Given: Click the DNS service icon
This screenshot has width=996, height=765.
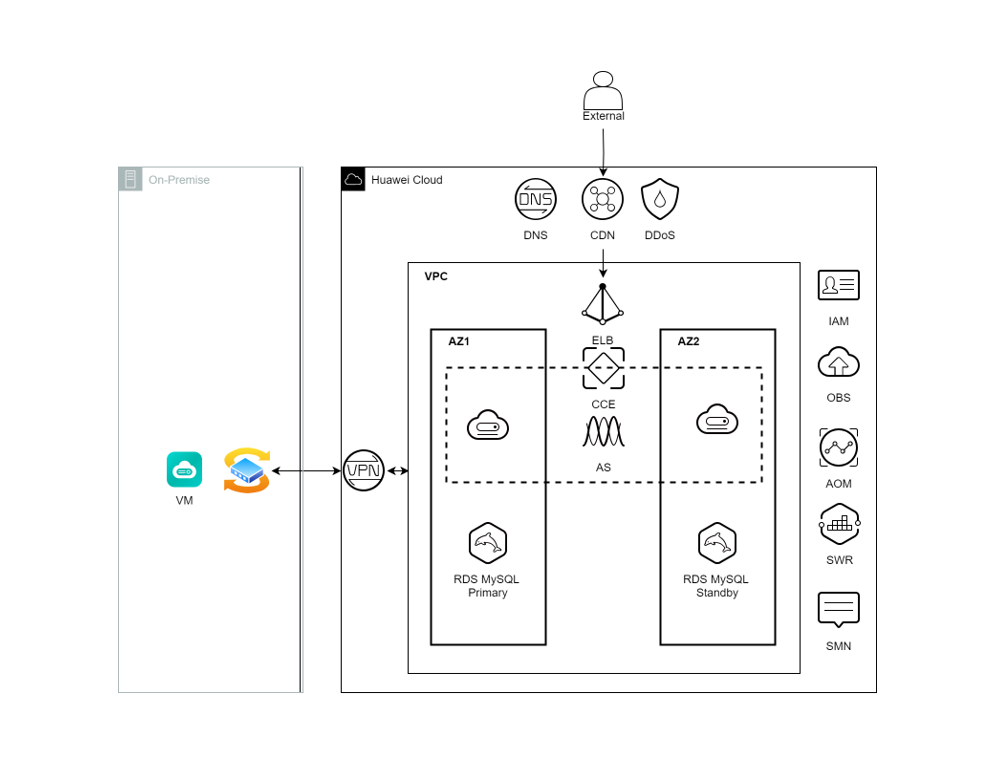Looking at the screenshot, I should point(535,200).
